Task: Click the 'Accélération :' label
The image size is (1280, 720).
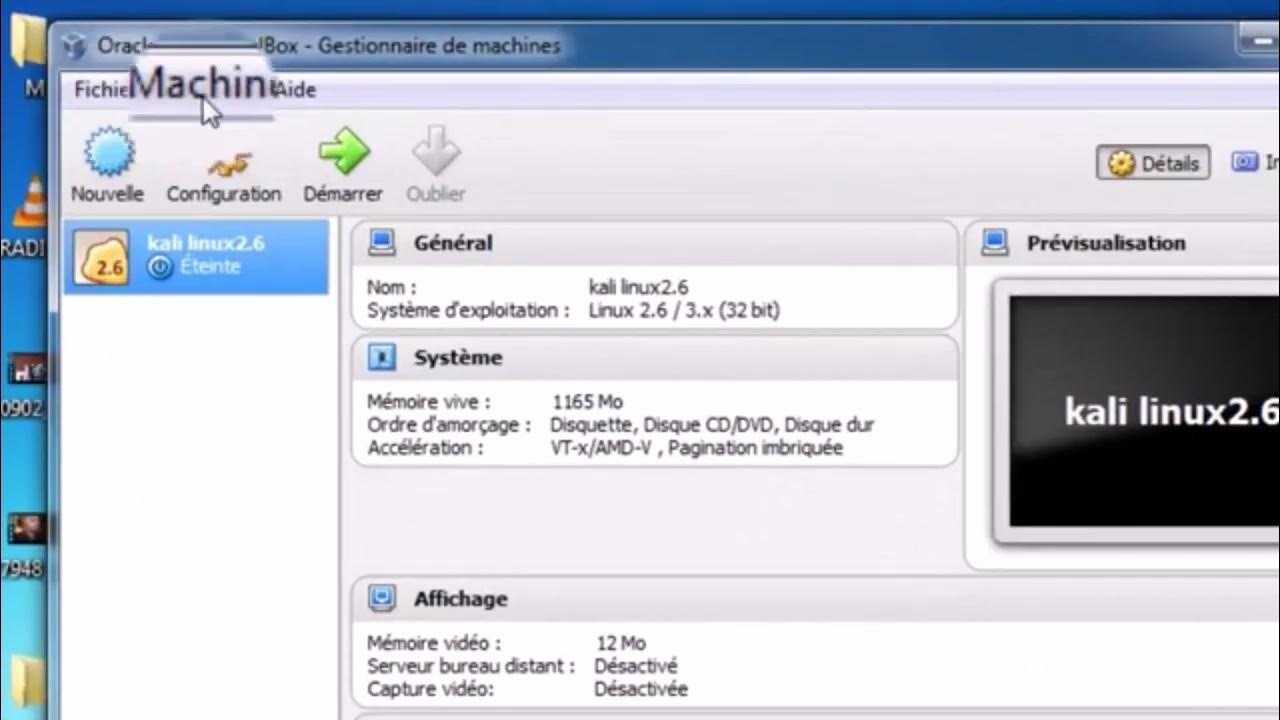Action: 425,448
